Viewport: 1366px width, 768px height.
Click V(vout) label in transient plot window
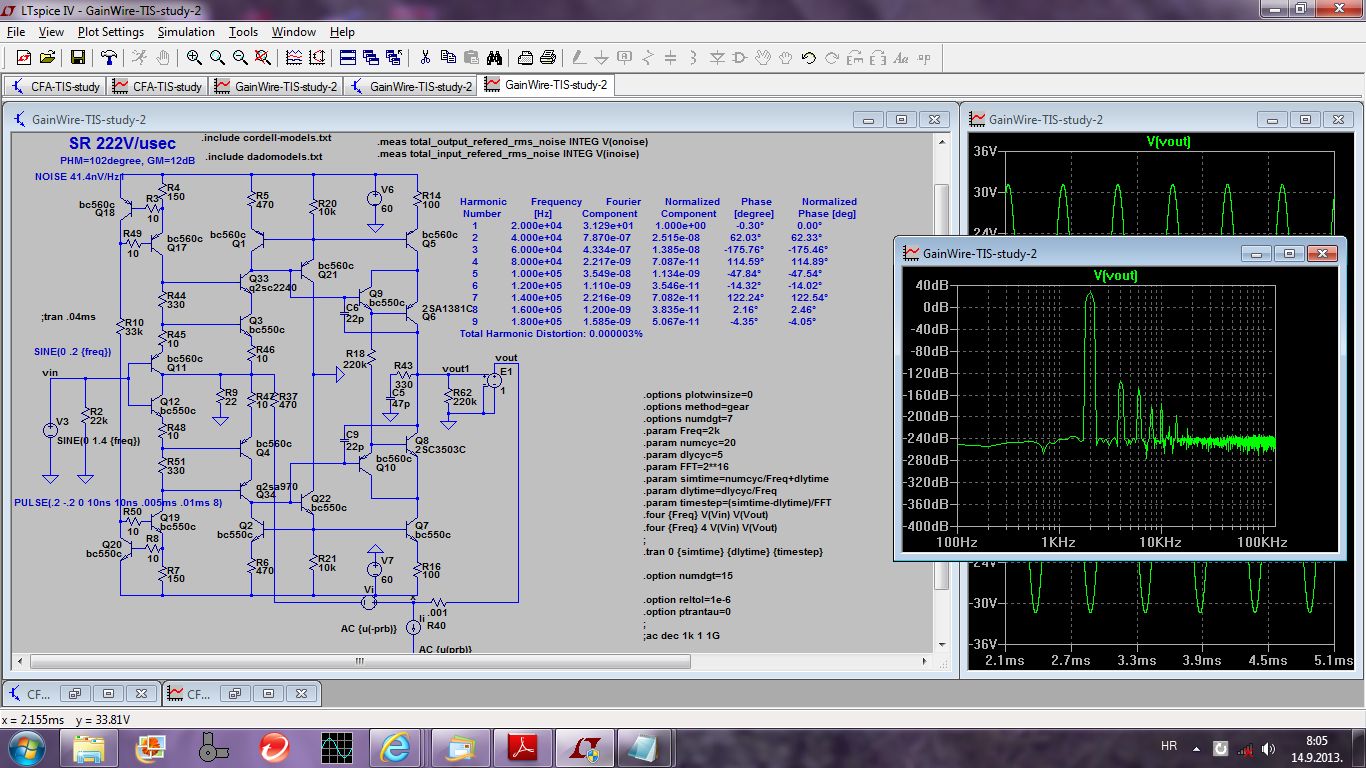(1168, 142)
